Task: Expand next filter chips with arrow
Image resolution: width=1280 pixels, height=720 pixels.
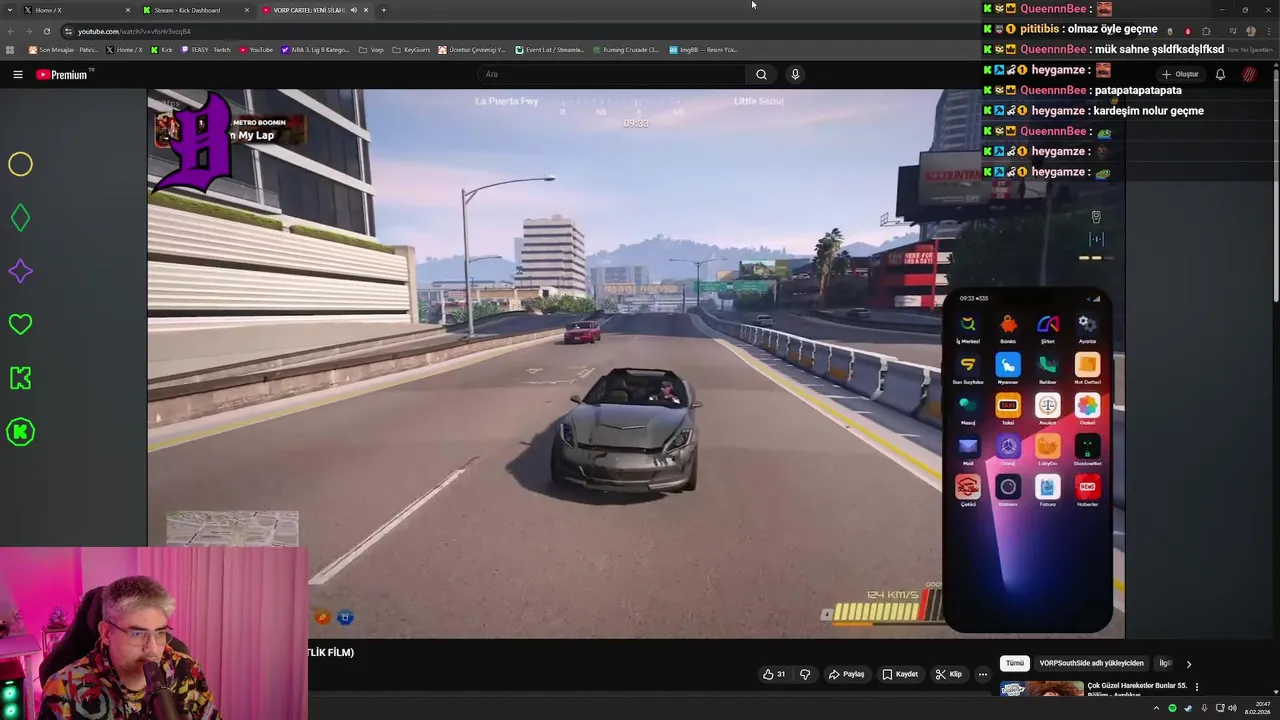Action: [1189, 664]
